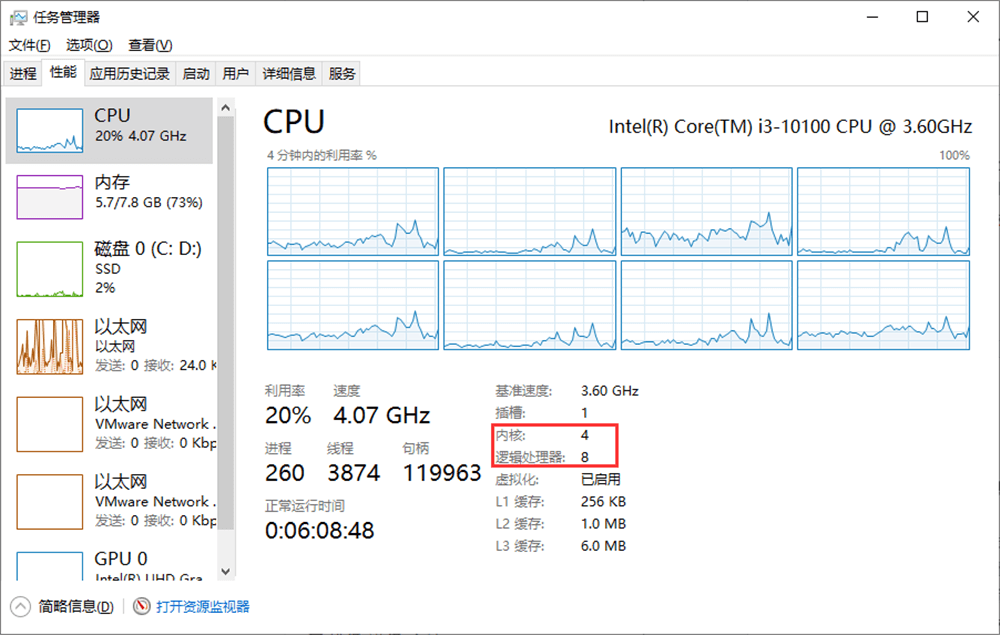Select the 内存 memory graph thumbnail
Image resolution: width=1000 pixels, height=635 pixels.
pos(50,196)
